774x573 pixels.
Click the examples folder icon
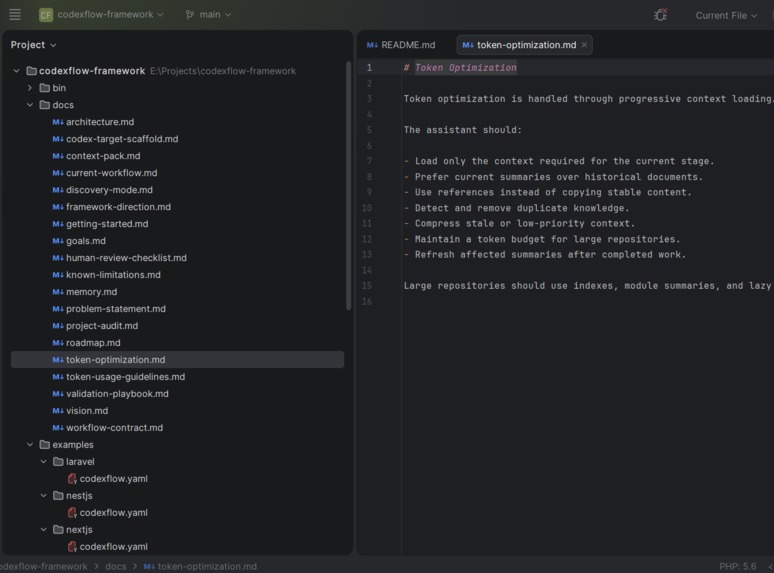[x=44, y=445]
